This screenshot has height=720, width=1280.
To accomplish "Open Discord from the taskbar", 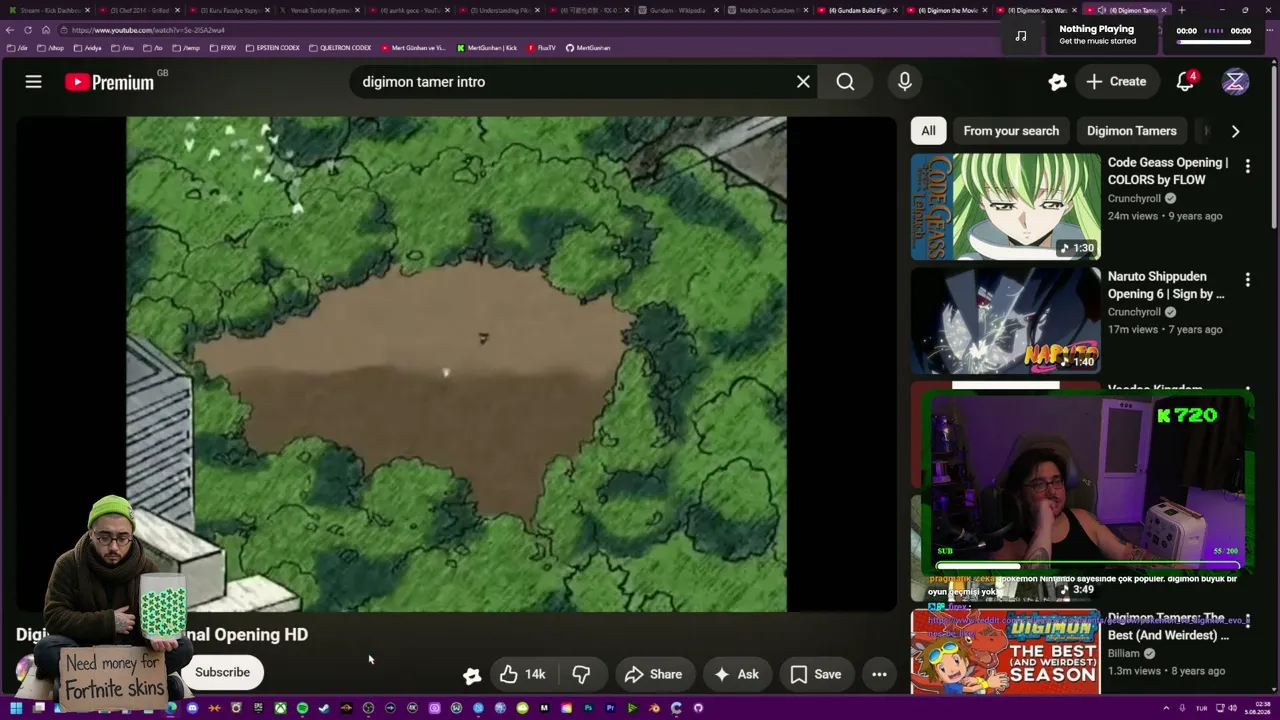I will (192, 708).
